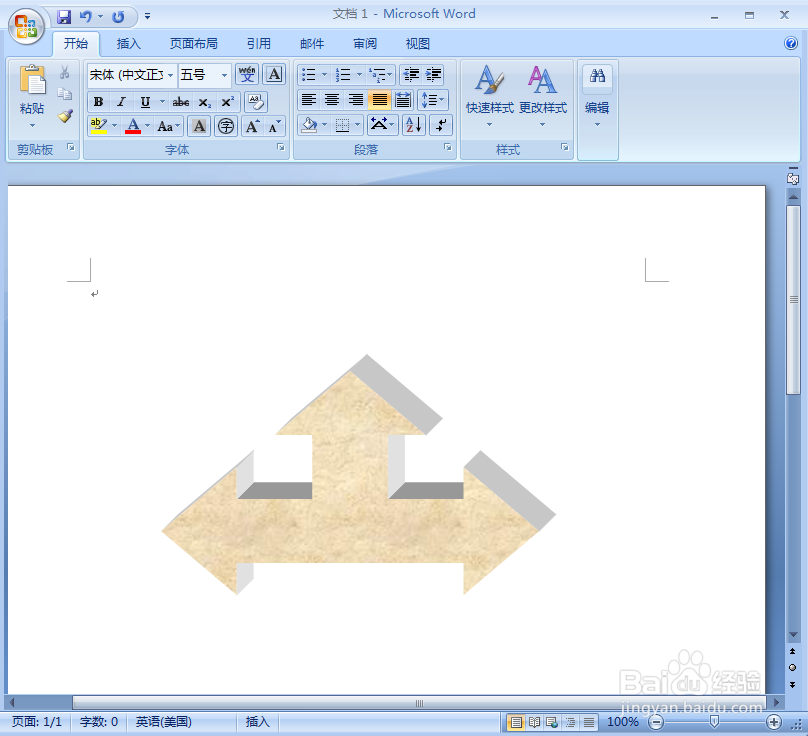Image resolution: width=808 pixels, height=736 pixels.
Task: Sort text with A-Z icon
Action: [x=414, y=125]
